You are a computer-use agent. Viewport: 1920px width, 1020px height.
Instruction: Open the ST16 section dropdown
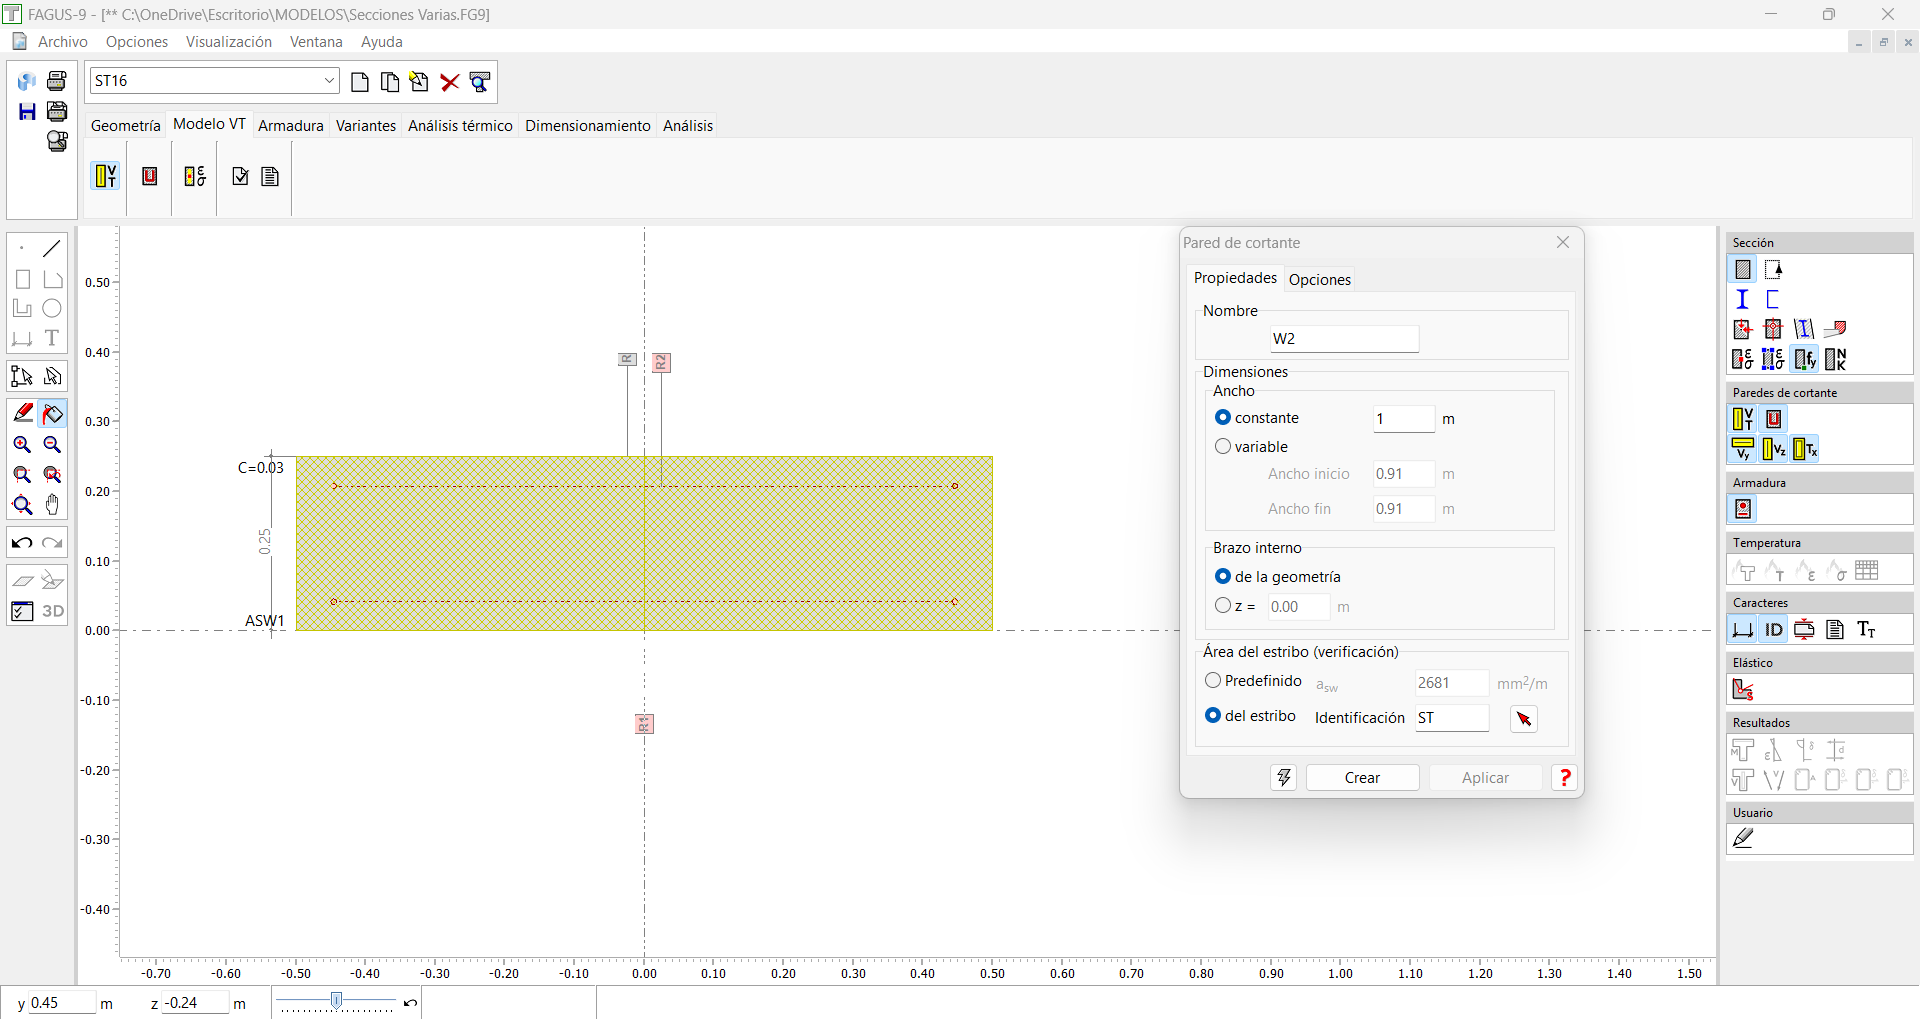[x=329, y=81]
